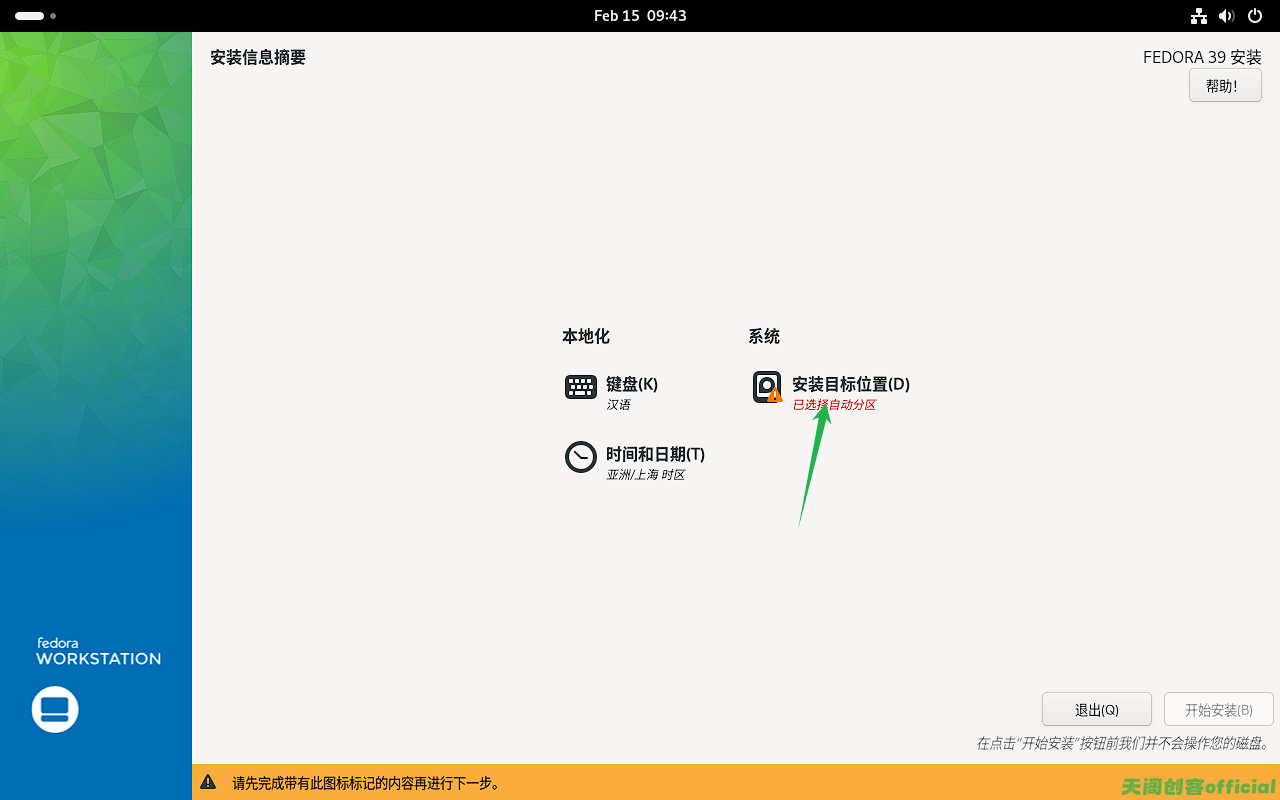1280x800 pixels.
Task: Open 安装目标位置(D) settings
Action: pos(851,384)
